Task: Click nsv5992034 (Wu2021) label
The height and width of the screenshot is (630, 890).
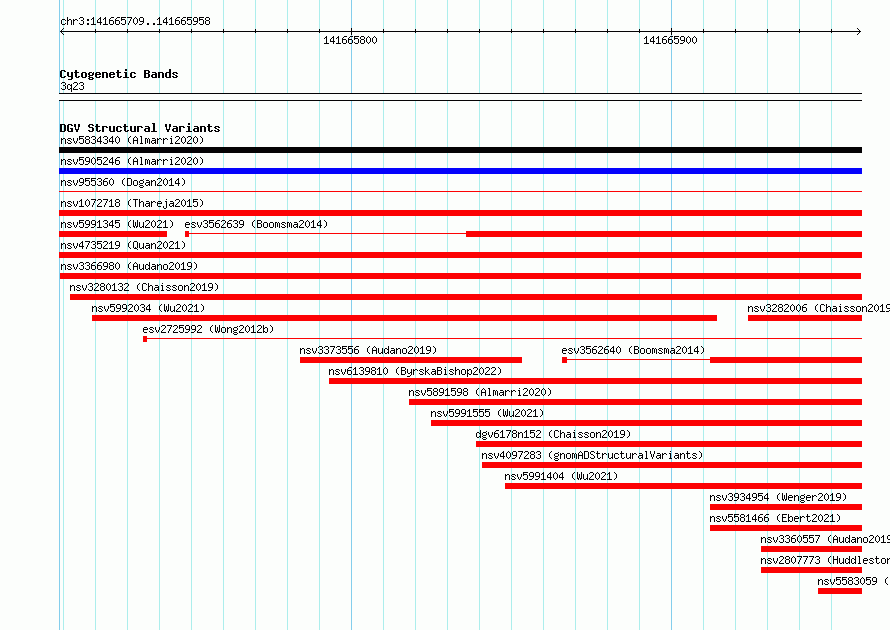Action: (148, 308)
